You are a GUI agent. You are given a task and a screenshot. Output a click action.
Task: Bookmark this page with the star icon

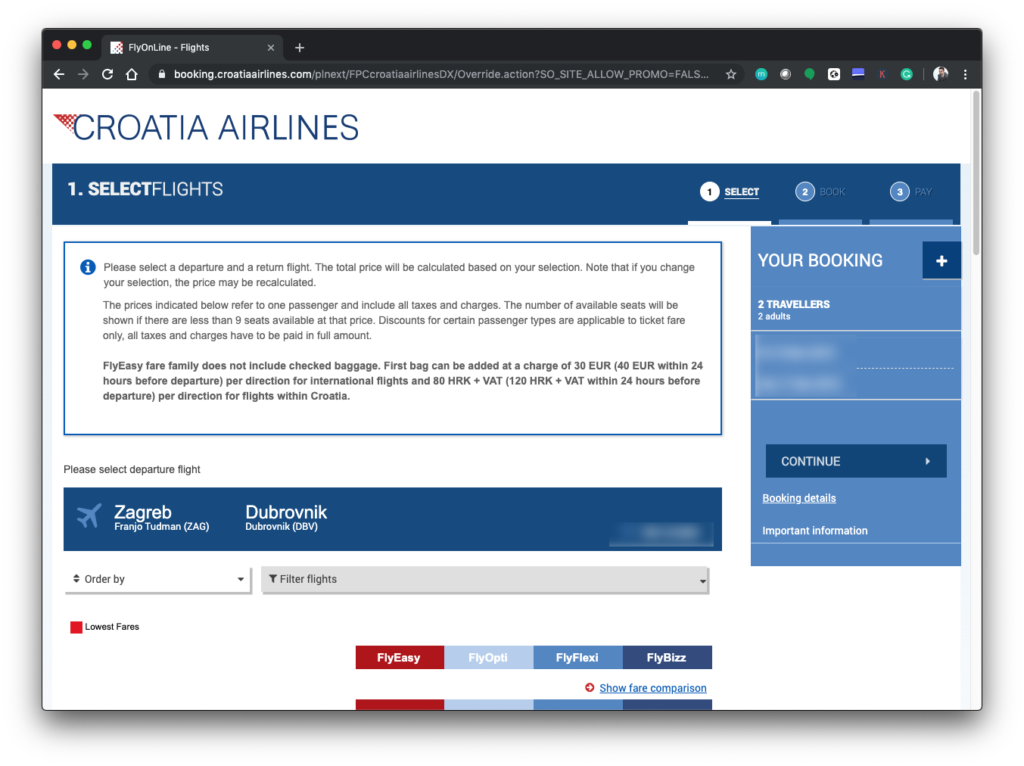tap(731, 74)
